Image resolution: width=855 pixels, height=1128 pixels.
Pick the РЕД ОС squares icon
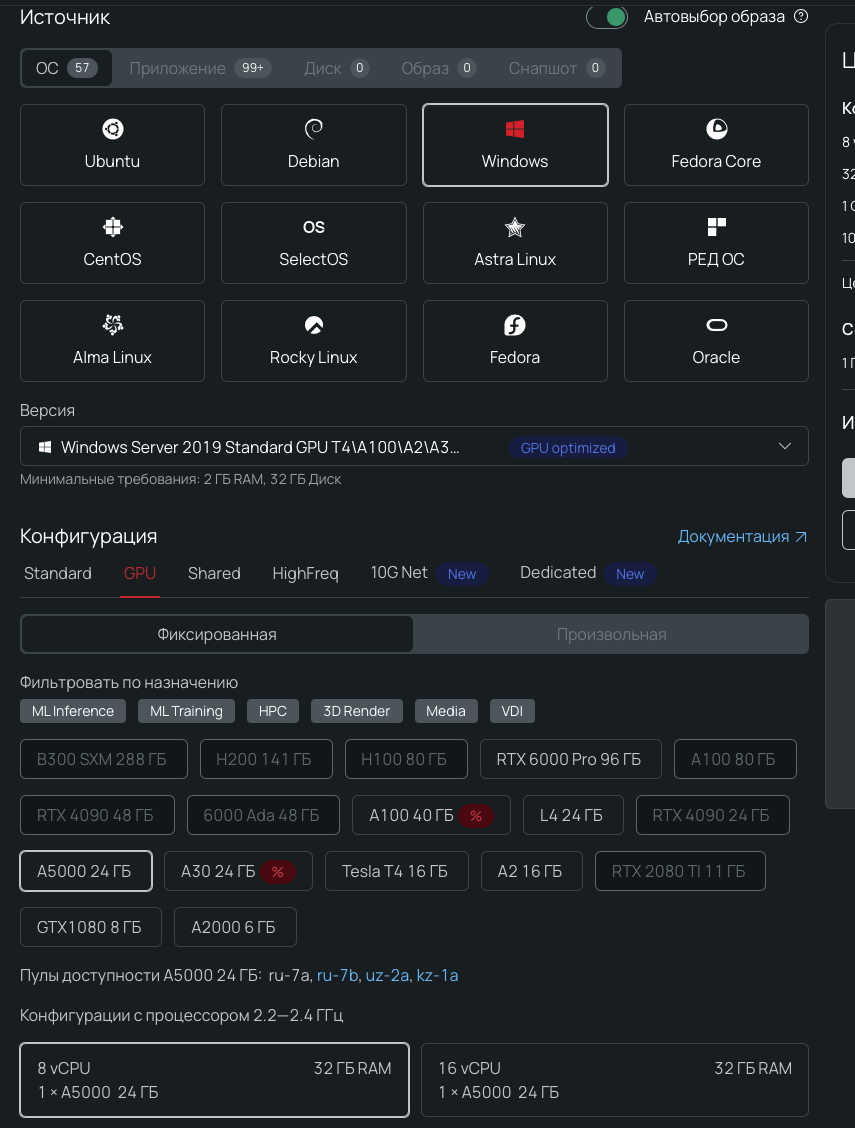point(716,227)
